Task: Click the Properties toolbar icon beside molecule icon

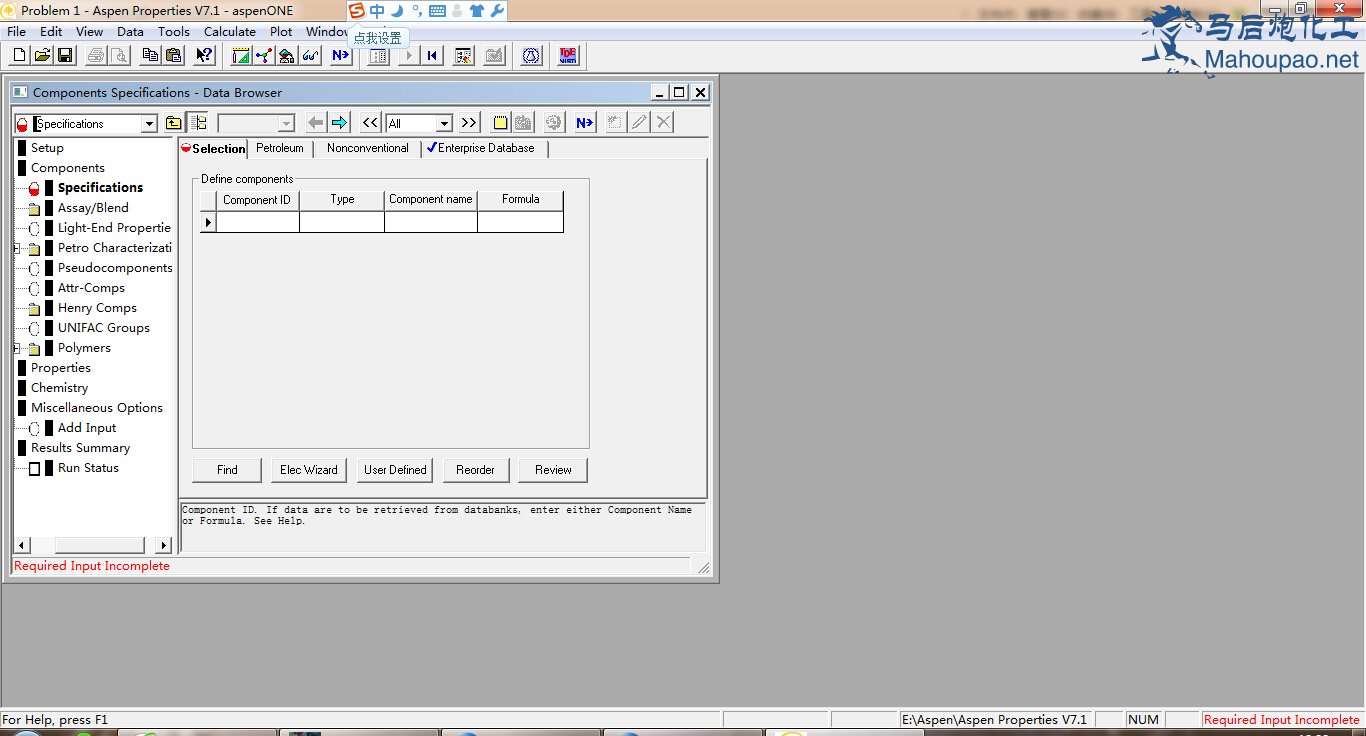Action: pos(287,56)
